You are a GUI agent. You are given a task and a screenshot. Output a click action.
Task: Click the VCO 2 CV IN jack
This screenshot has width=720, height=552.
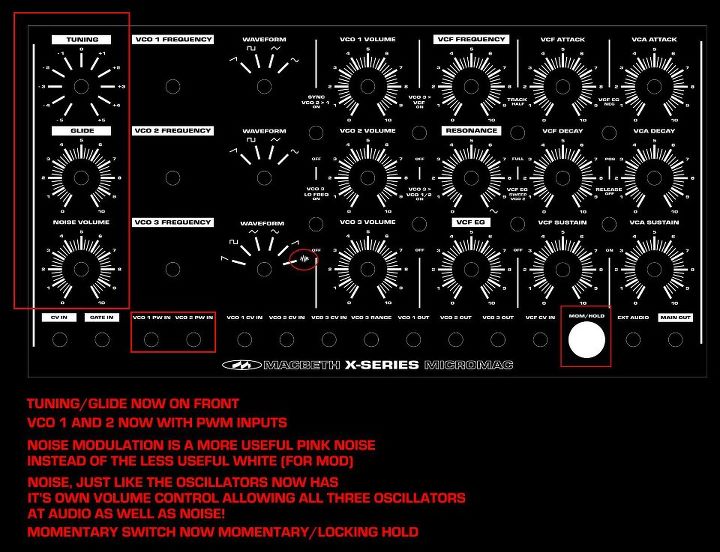click(287, 339)
